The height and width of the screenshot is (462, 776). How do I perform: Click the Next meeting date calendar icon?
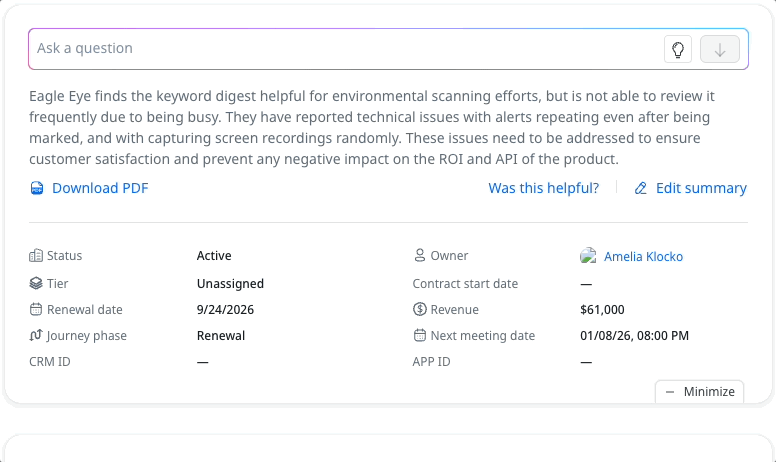pos(420,336)
